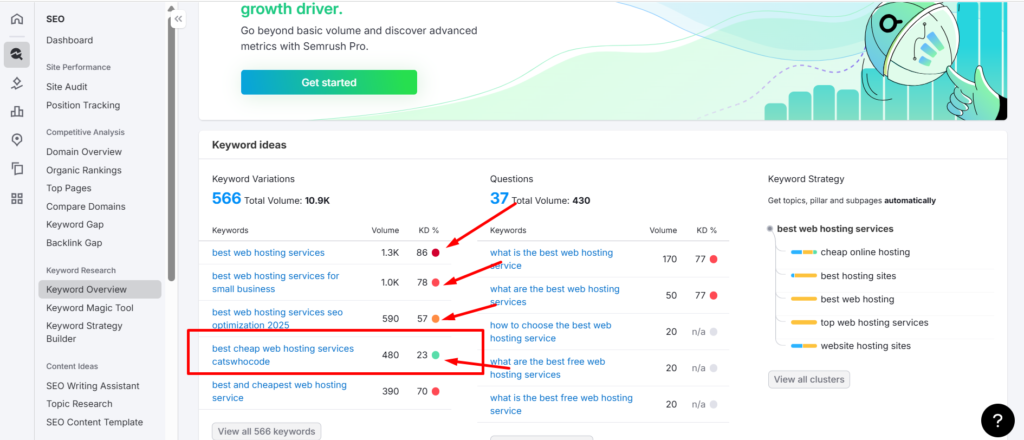The height and width of the screenshot is (440, 1024).
Task: Open keyword 'best web hosting services' link
Action: click(x=268, y=253)
